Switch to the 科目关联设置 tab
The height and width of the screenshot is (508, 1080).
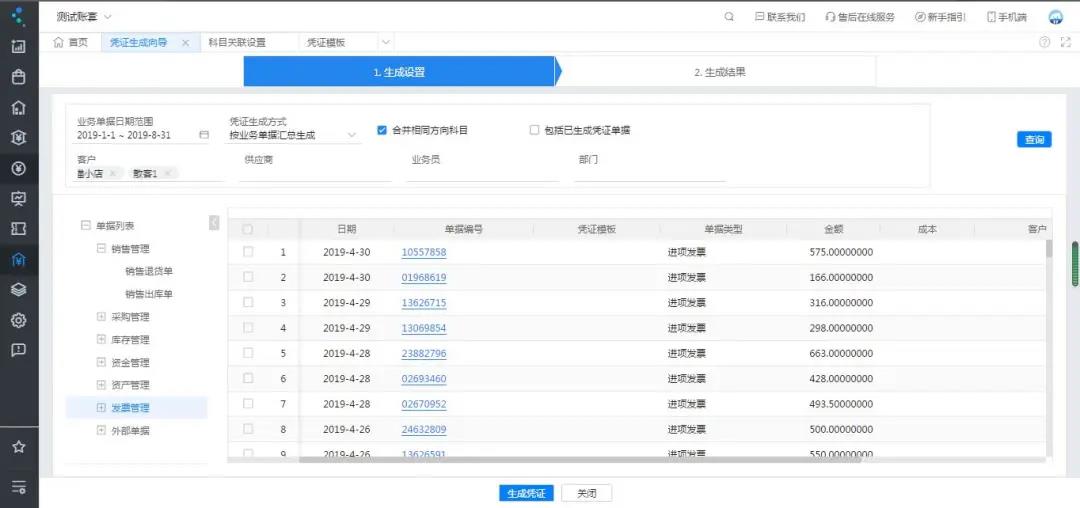click(237, 43)
